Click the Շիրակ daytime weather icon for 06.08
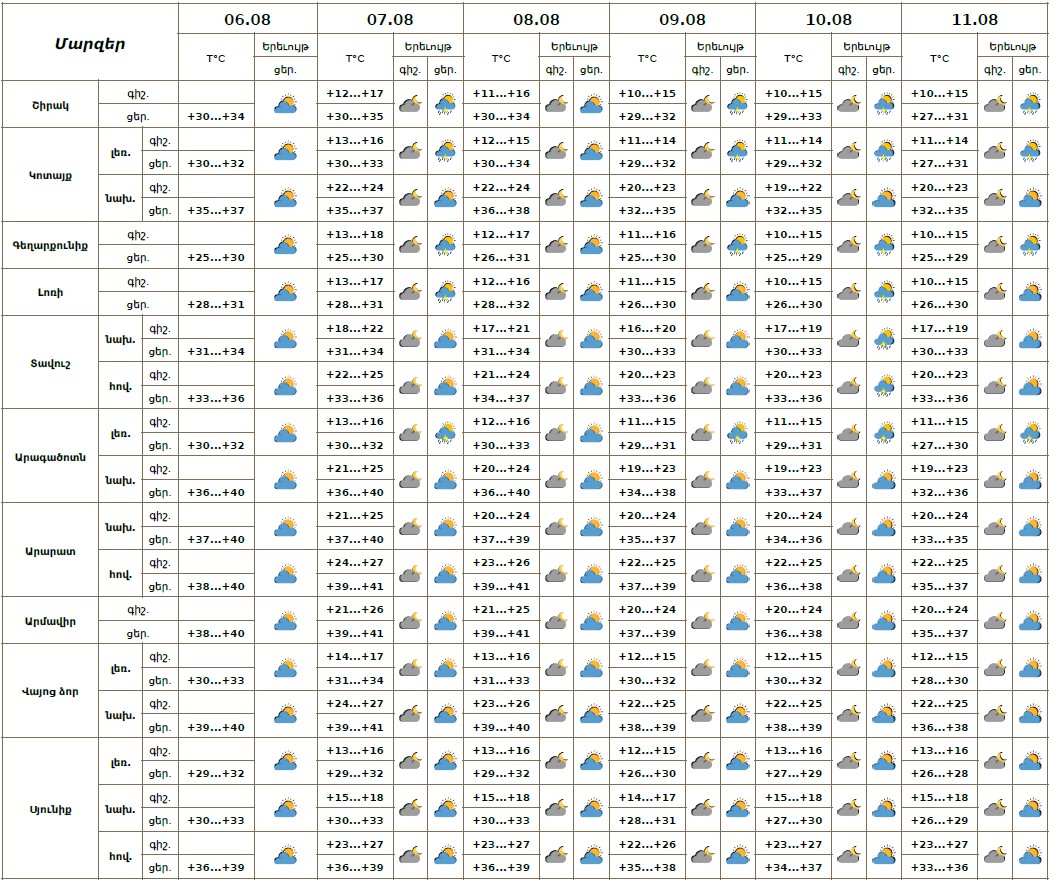Screen dimensions: 1050x880 (286, 104)
